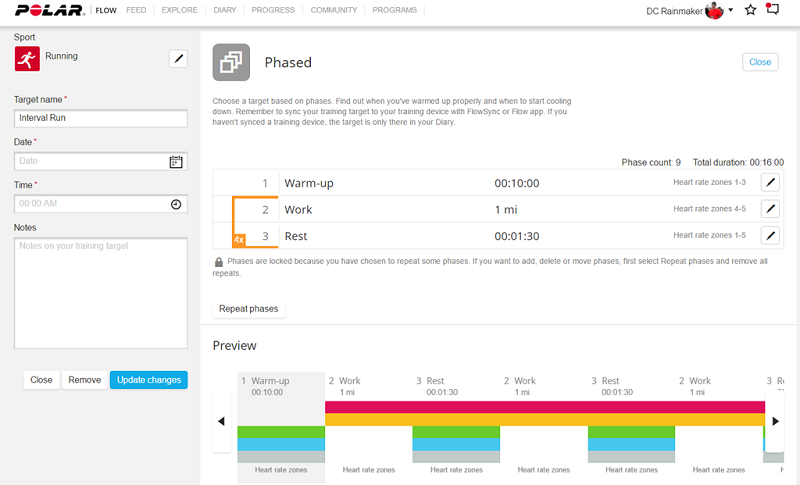Select the Rest phase row name
Screen dimensions: 800x485
click(296, 236)
